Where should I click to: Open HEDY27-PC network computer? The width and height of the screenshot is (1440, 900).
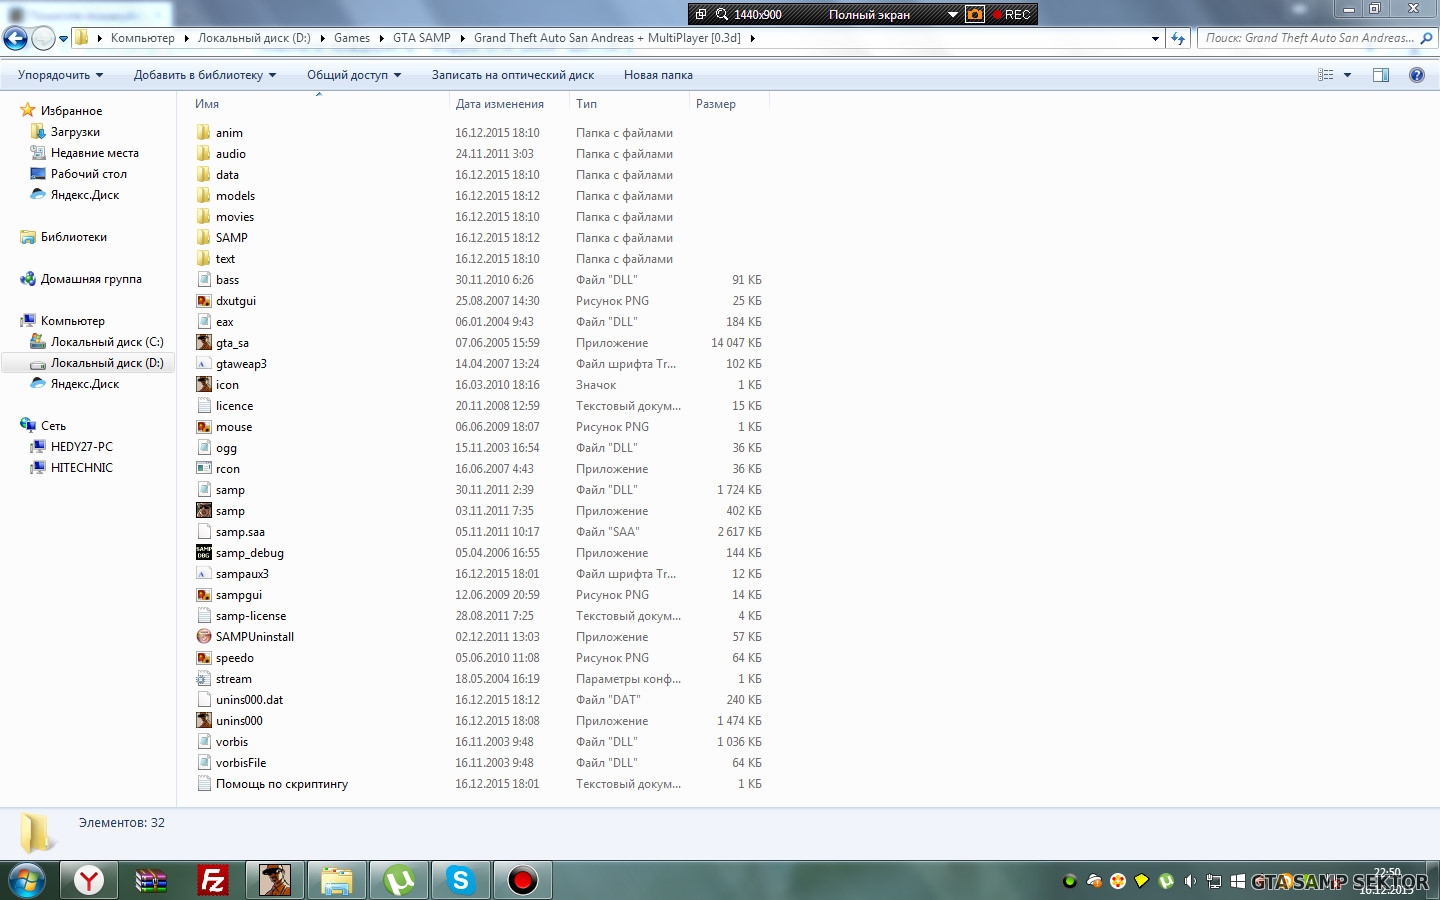82,447
